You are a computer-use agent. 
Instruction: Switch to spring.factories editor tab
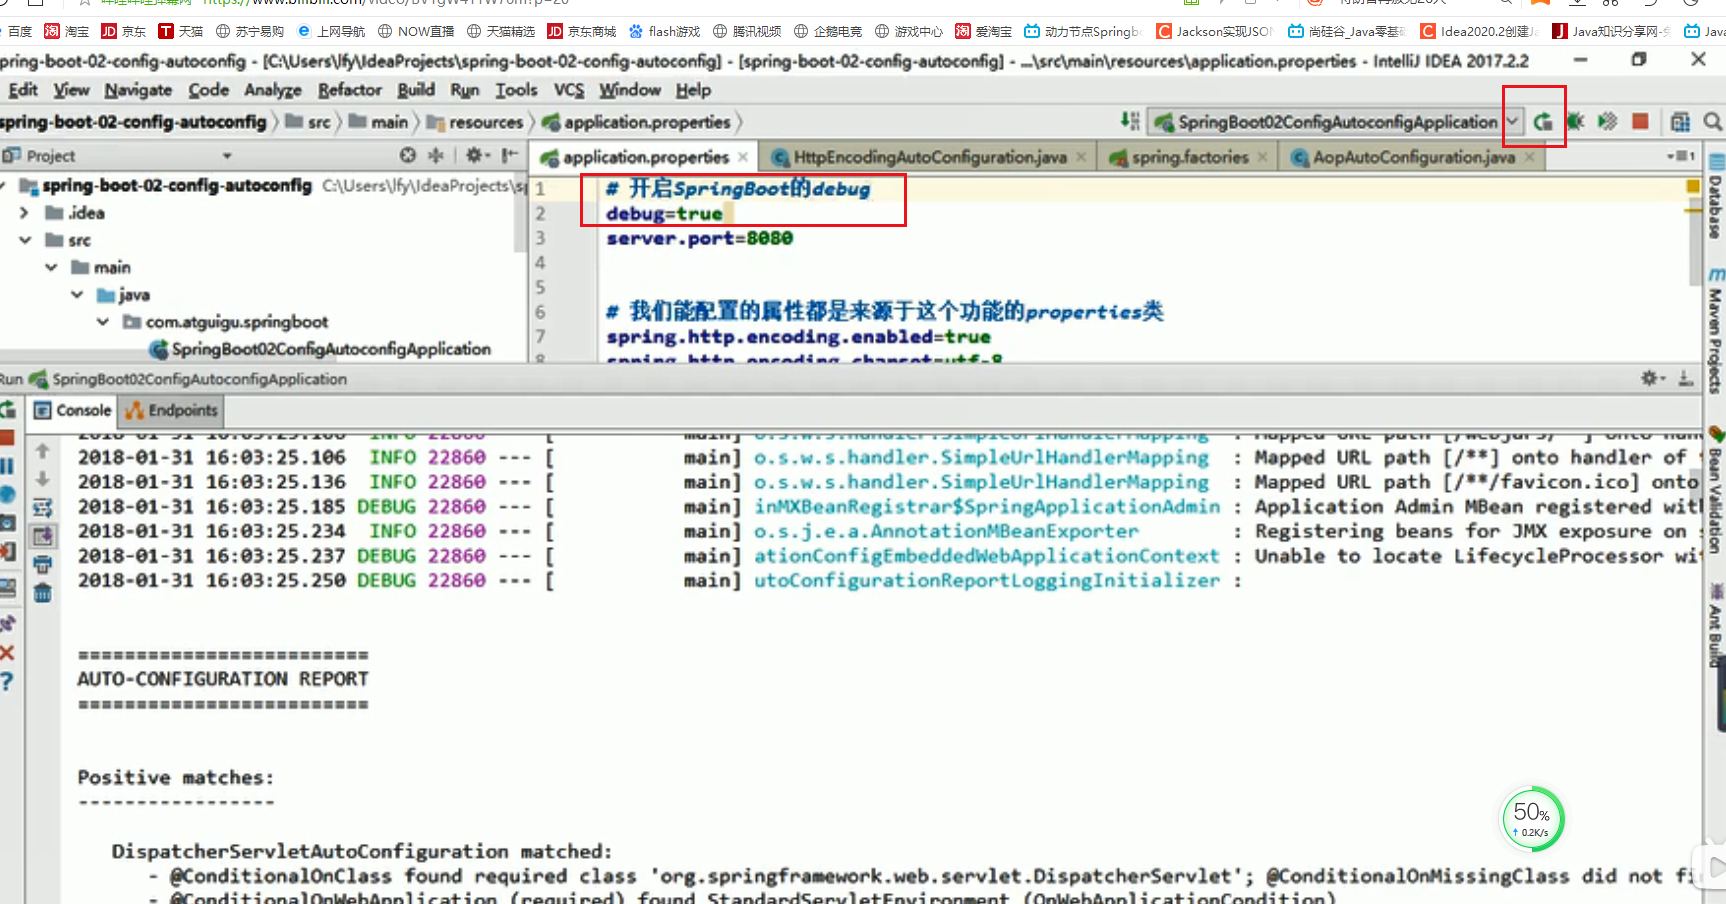pyautogui.click(x=1188, y=157)
